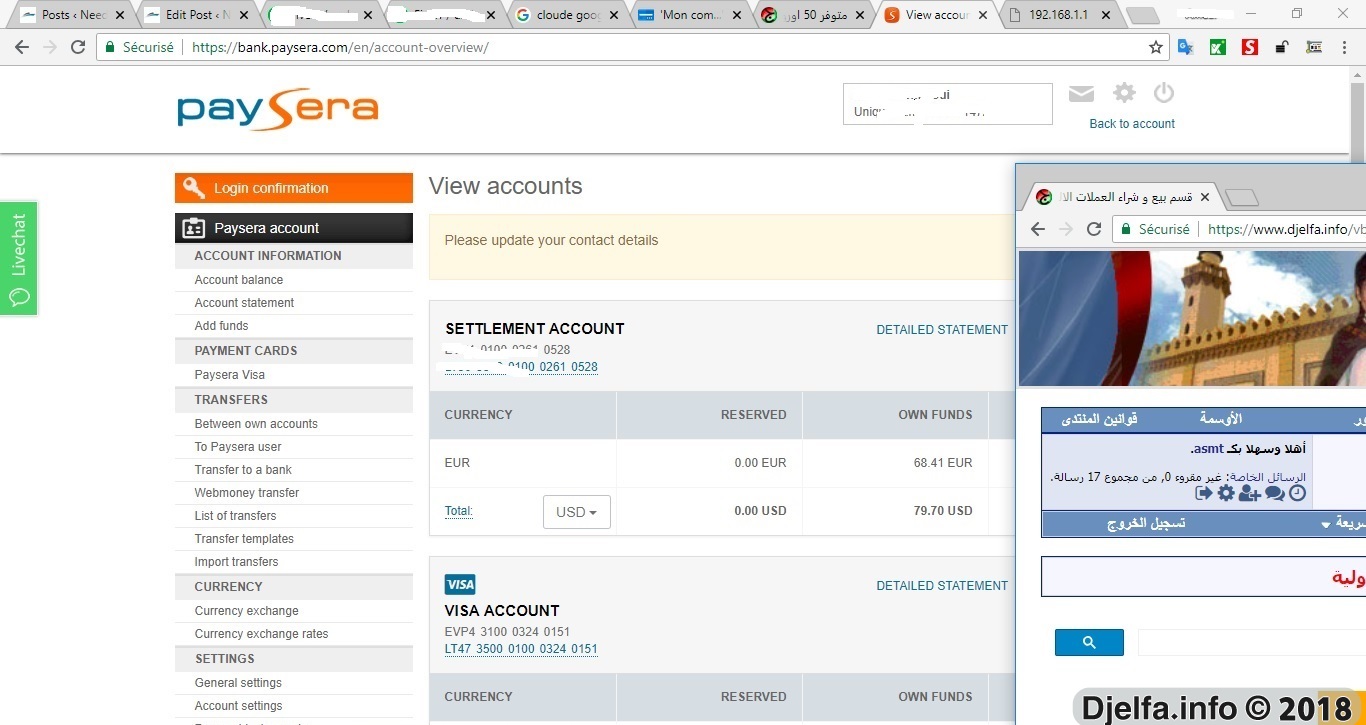Open List of transfers
The width and height of the screenshot is (1366, 725).
235,516
